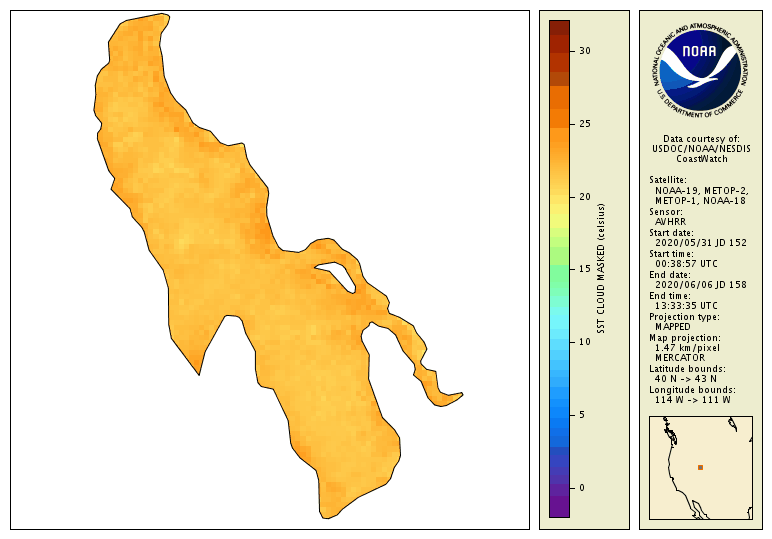Click the 'CoastWatch' text

click(x=702, y=159)
